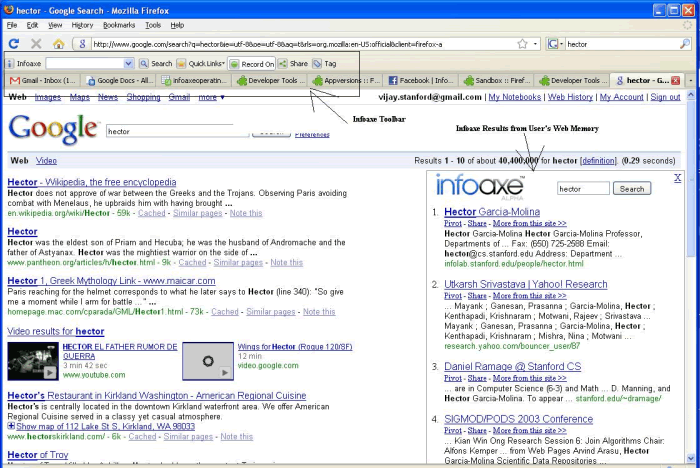Click 'Note this' under the pantheon.org result
The width and height of the screenshot is (700, 468).
tap(287, 263)
